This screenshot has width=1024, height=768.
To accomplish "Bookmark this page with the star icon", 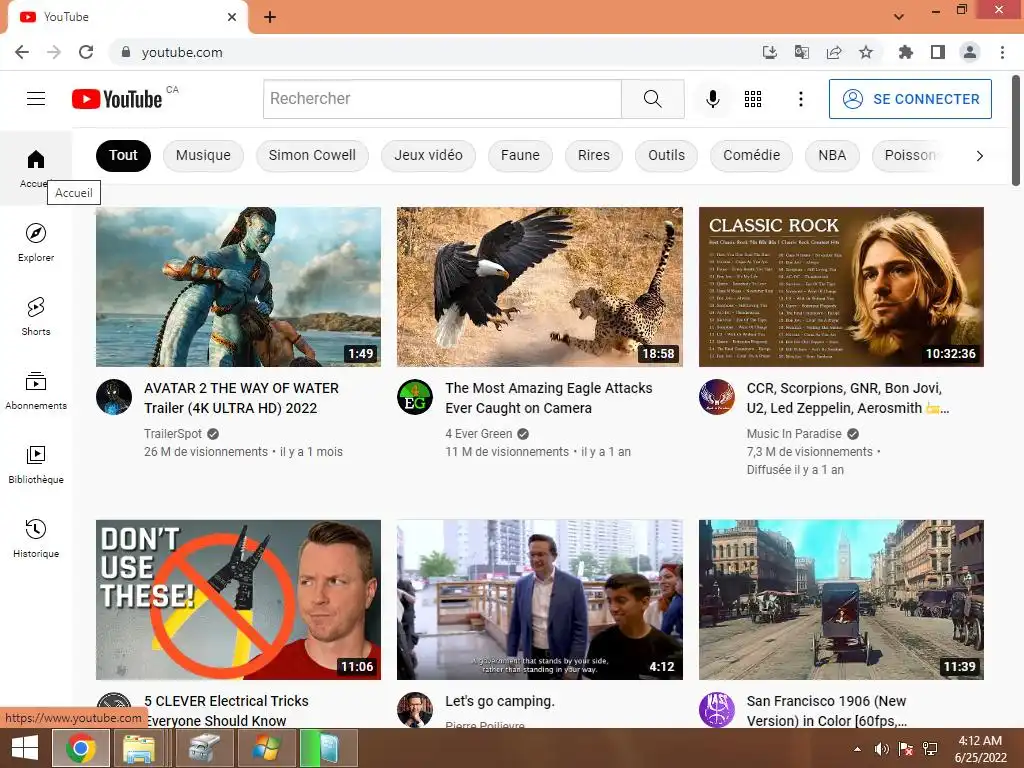I will (x=865, y=52).
